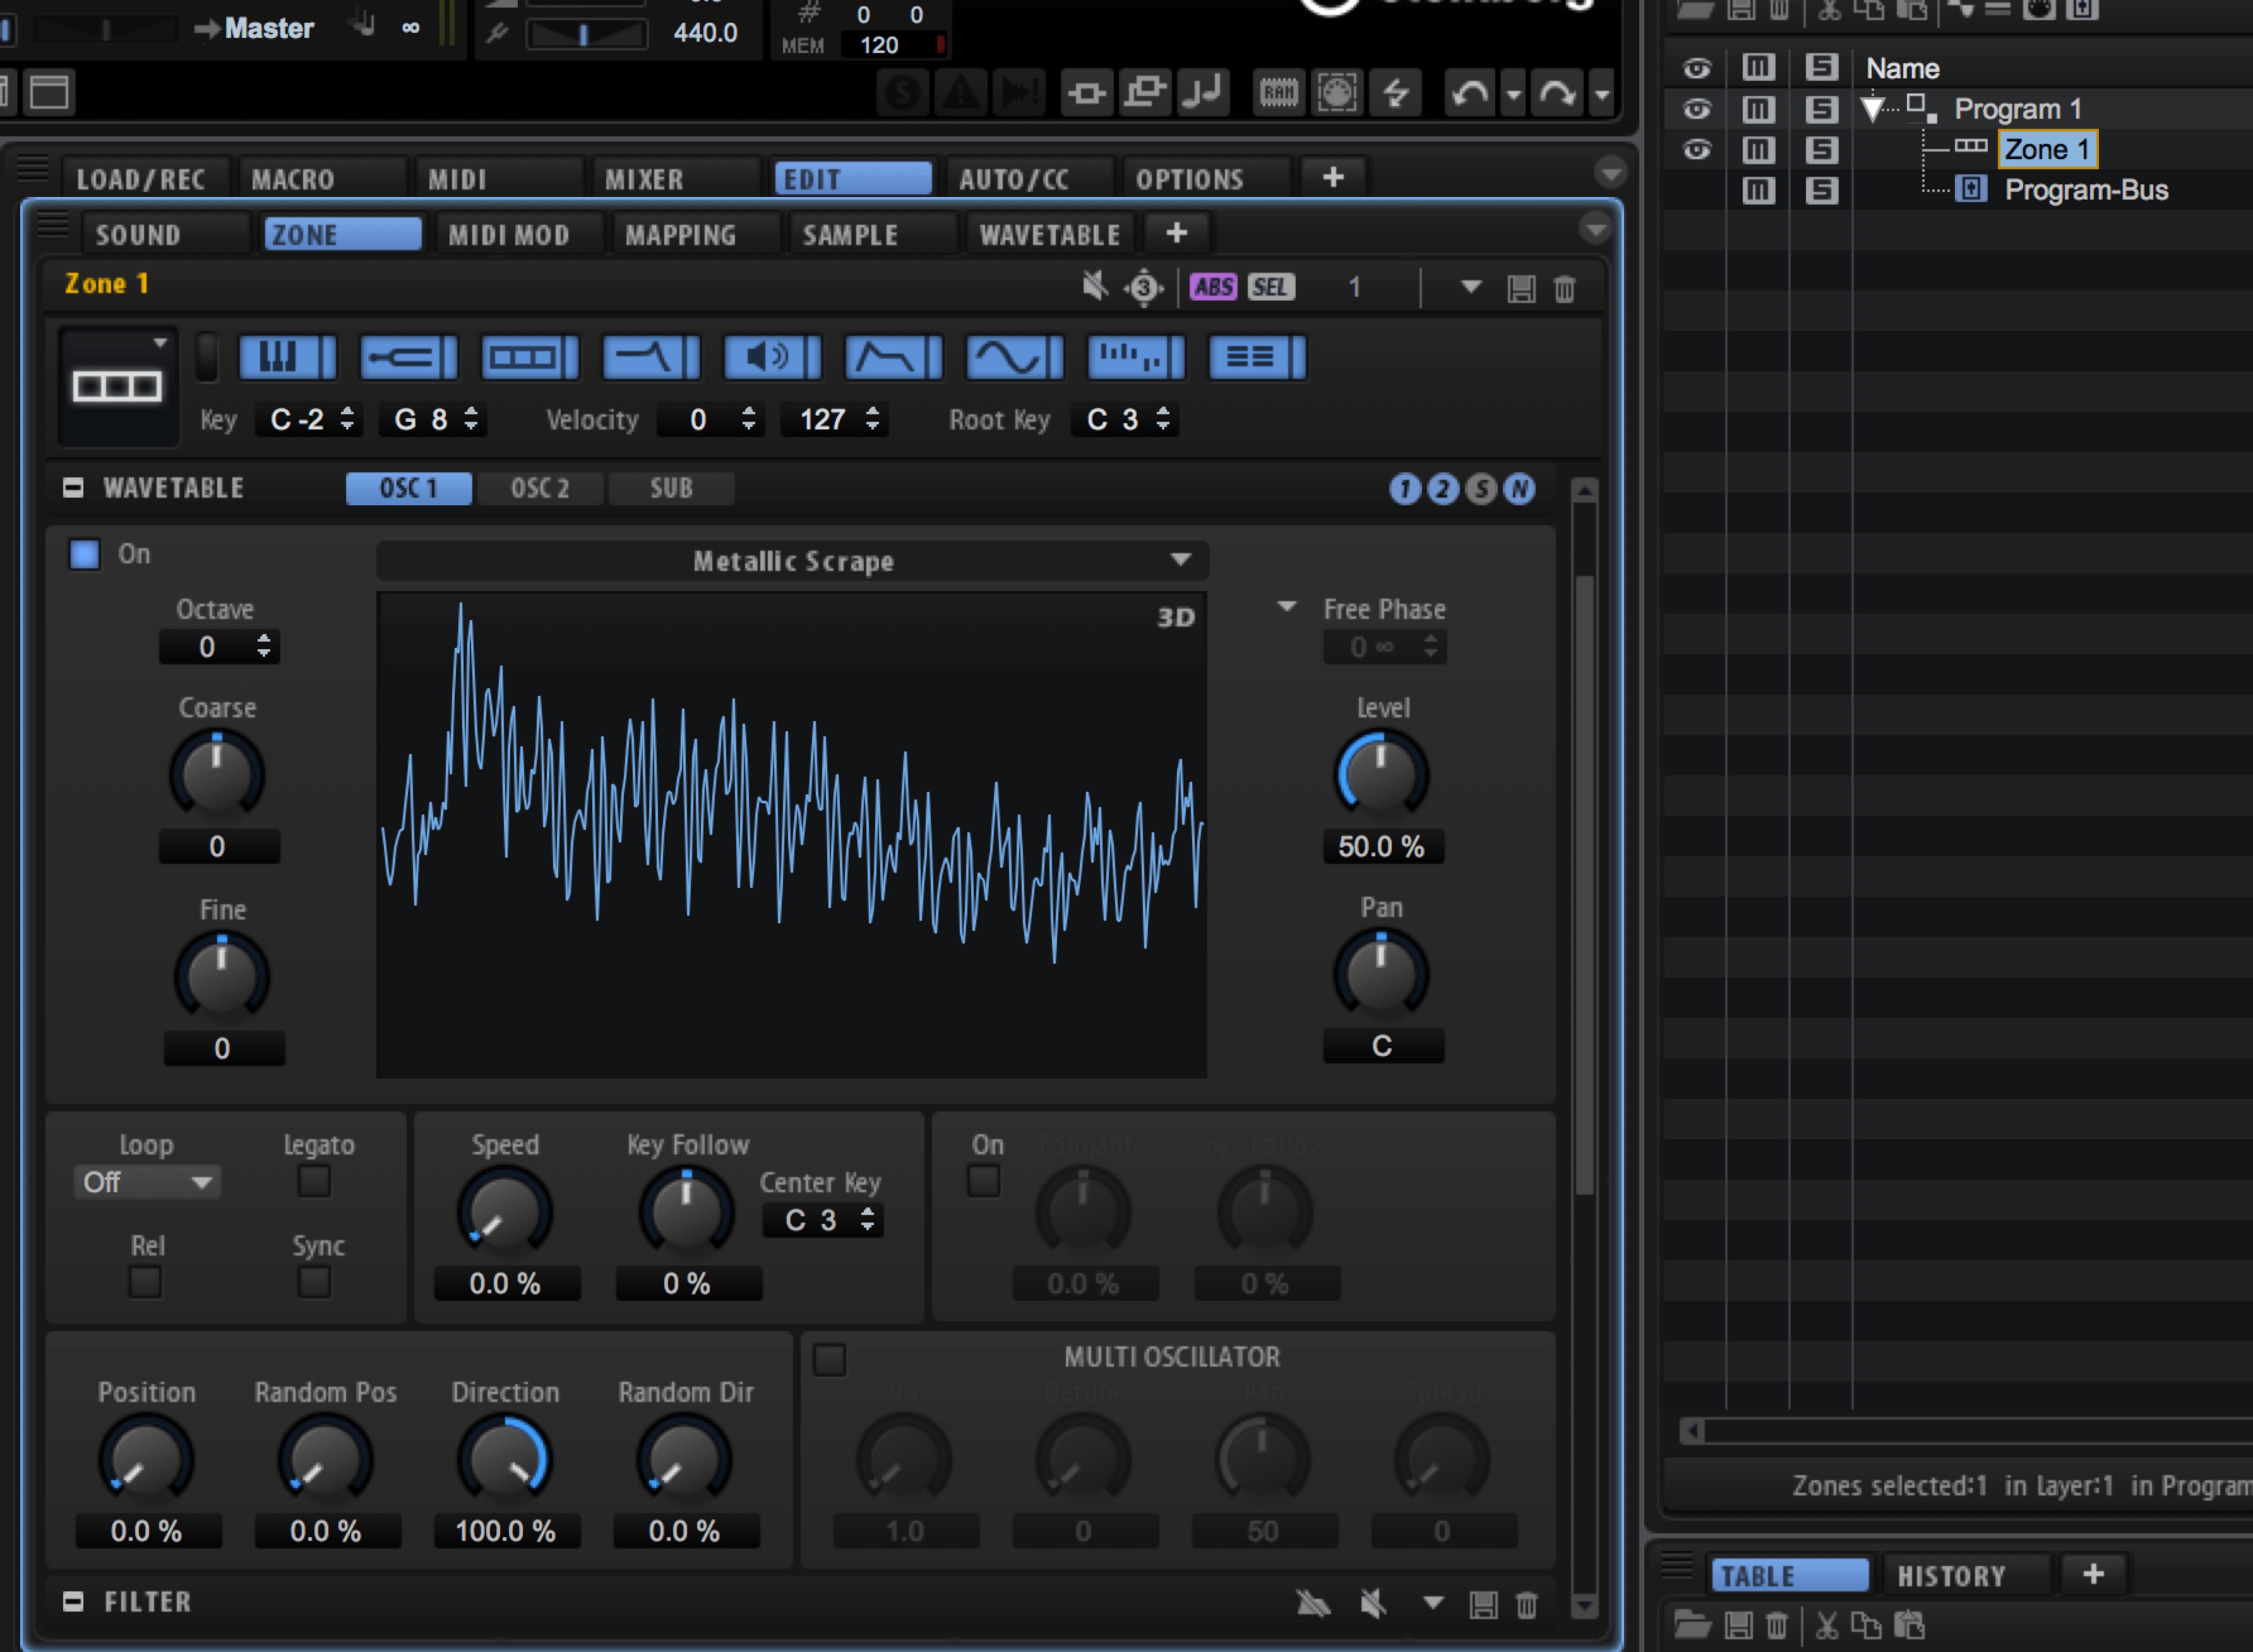Screen dimensions: 2253x1652
Task: Open the filter section icon in zone toolbar
Action: [651, 357]
